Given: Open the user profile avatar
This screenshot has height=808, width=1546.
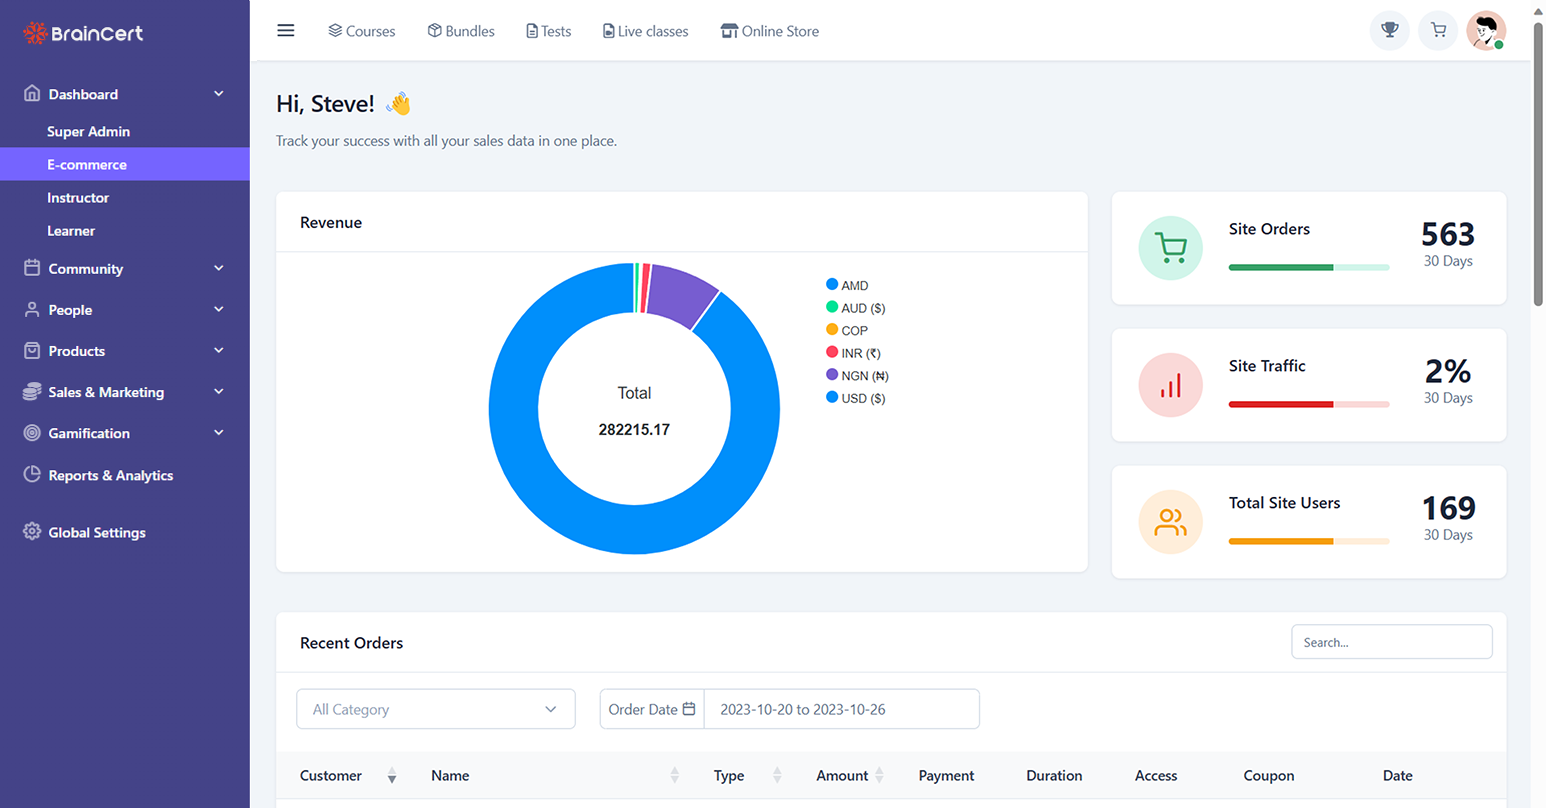Looking at the screenshot, I should pos(1487,30).
